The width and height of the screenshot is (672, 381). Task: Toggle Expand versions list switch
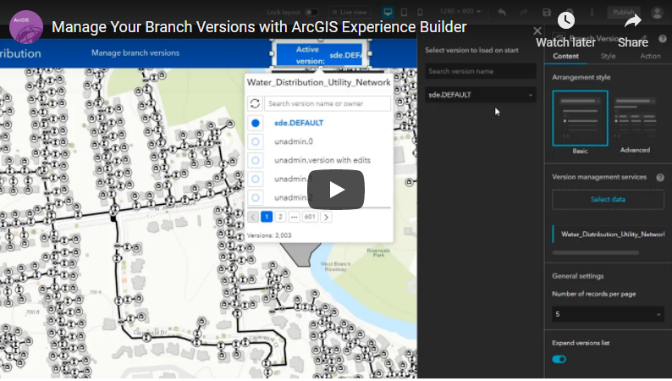coord(559,359)
